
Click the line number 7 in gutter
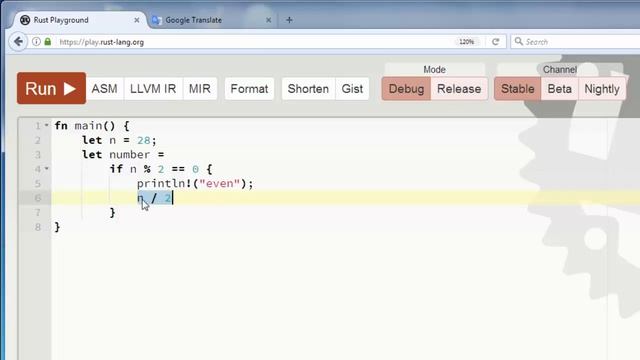click(x=38, y=213)
